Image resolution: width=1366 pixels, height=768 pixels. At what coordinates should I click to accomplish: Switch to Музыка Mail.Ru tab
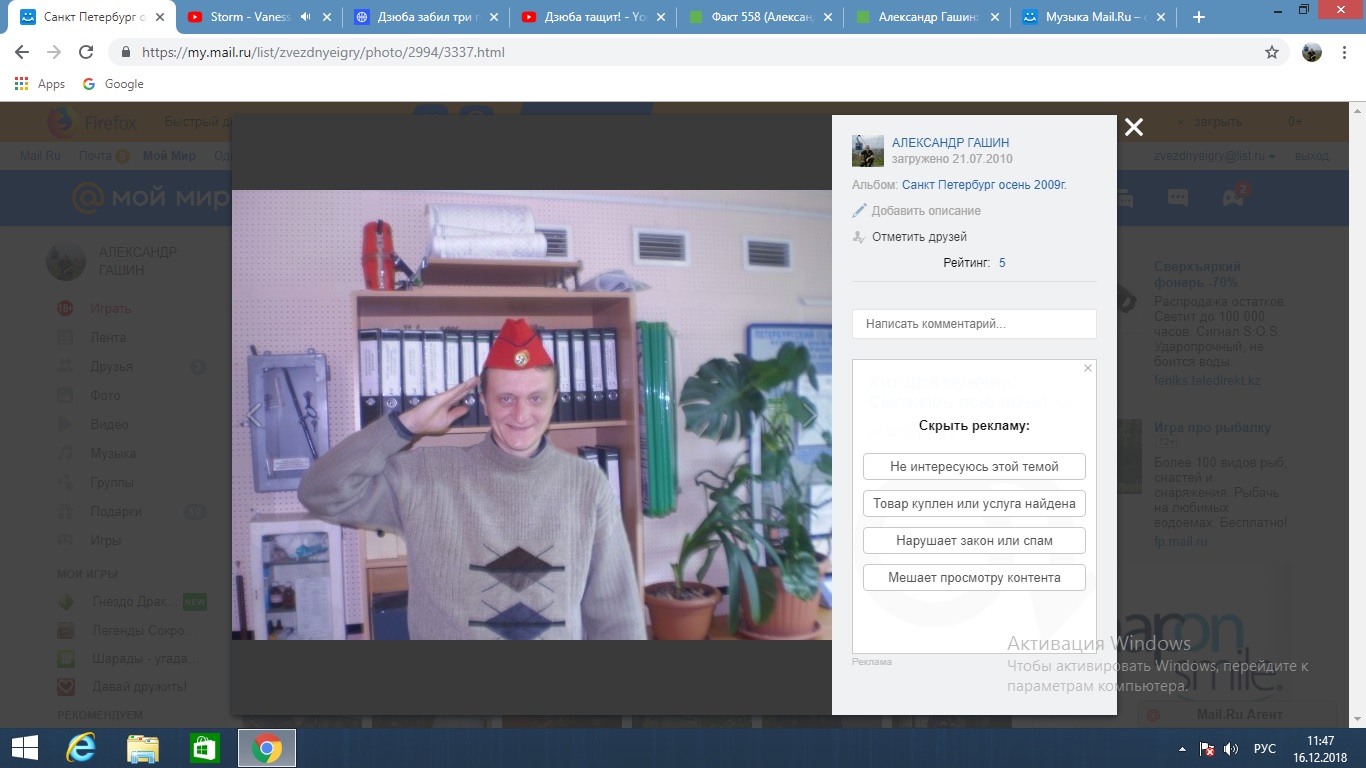(x=1094, y=17)
